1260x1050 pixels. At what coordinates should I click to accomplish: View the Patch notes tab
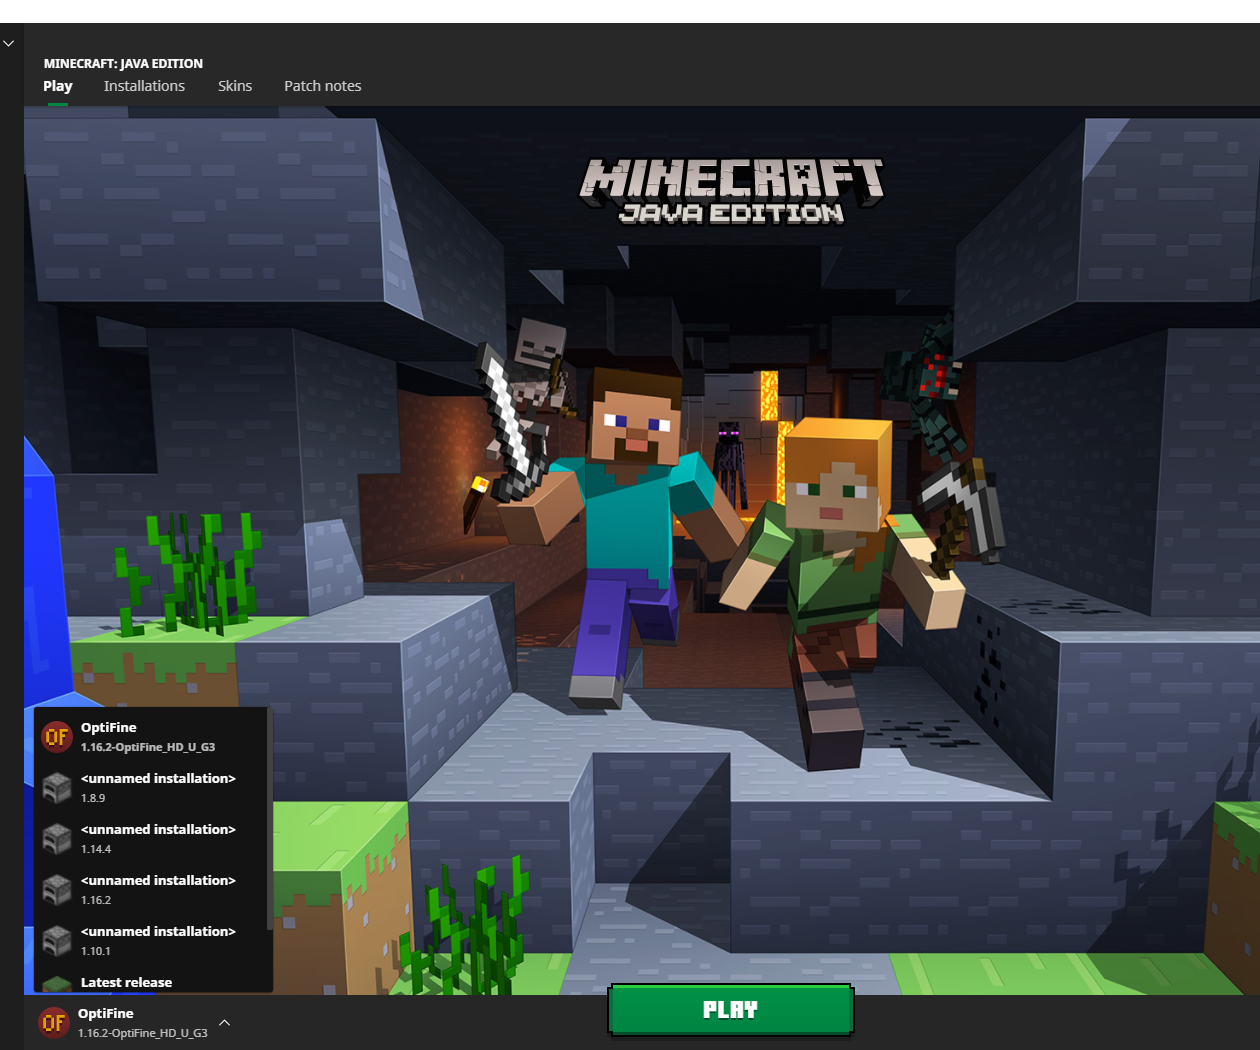322,86
